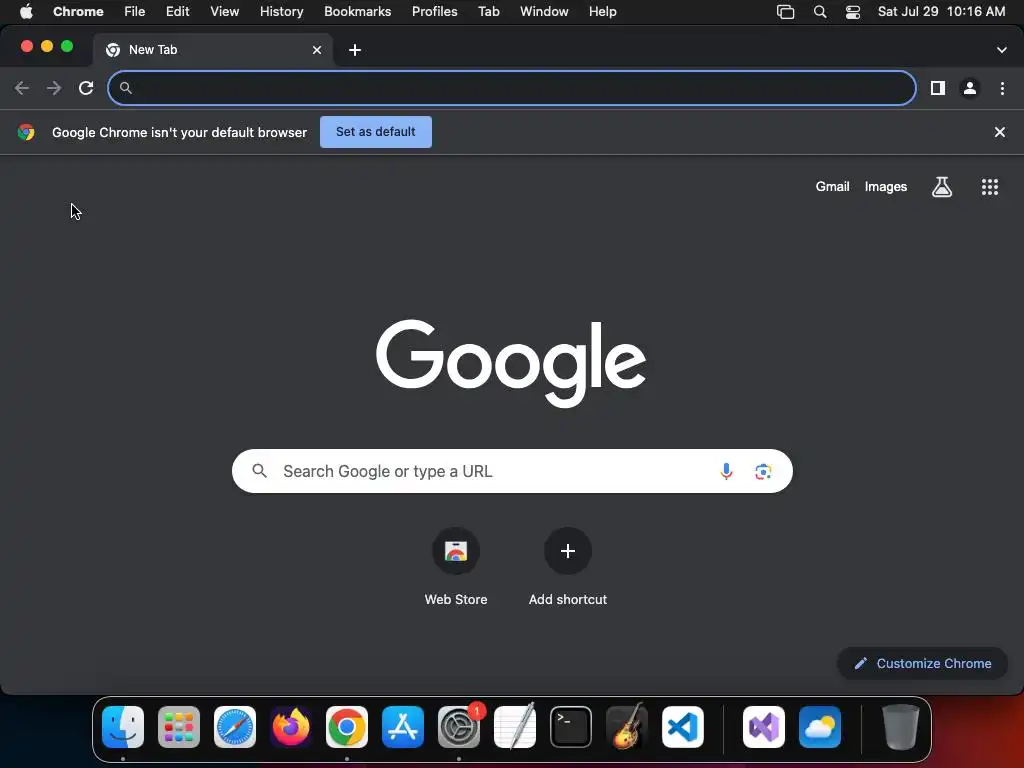Open the Apple menu
The image size is (1024, 768).
coord(26,12)
